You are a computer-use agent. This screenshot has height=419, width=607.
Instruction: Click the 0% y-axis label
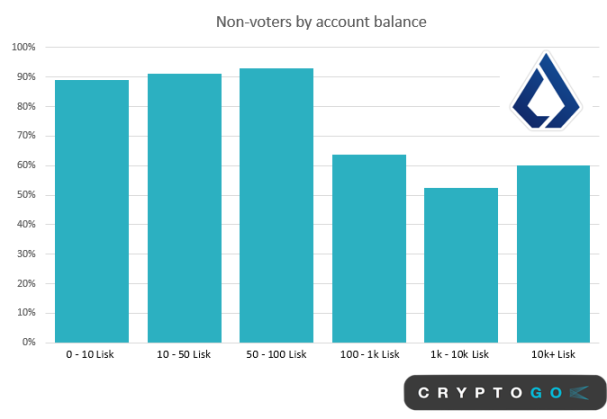coord(28,342)
